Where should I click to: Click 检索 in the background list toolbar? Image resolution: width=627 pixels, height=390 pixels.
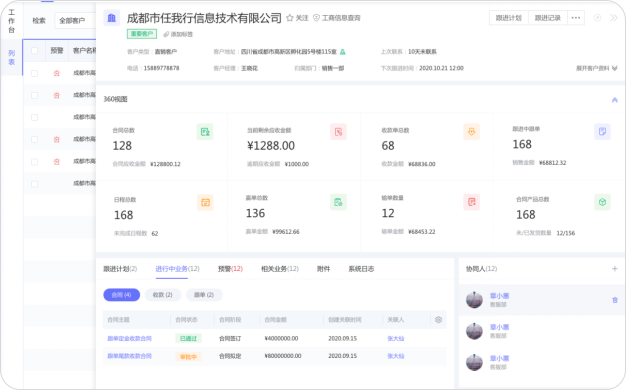tap(39, 21)
